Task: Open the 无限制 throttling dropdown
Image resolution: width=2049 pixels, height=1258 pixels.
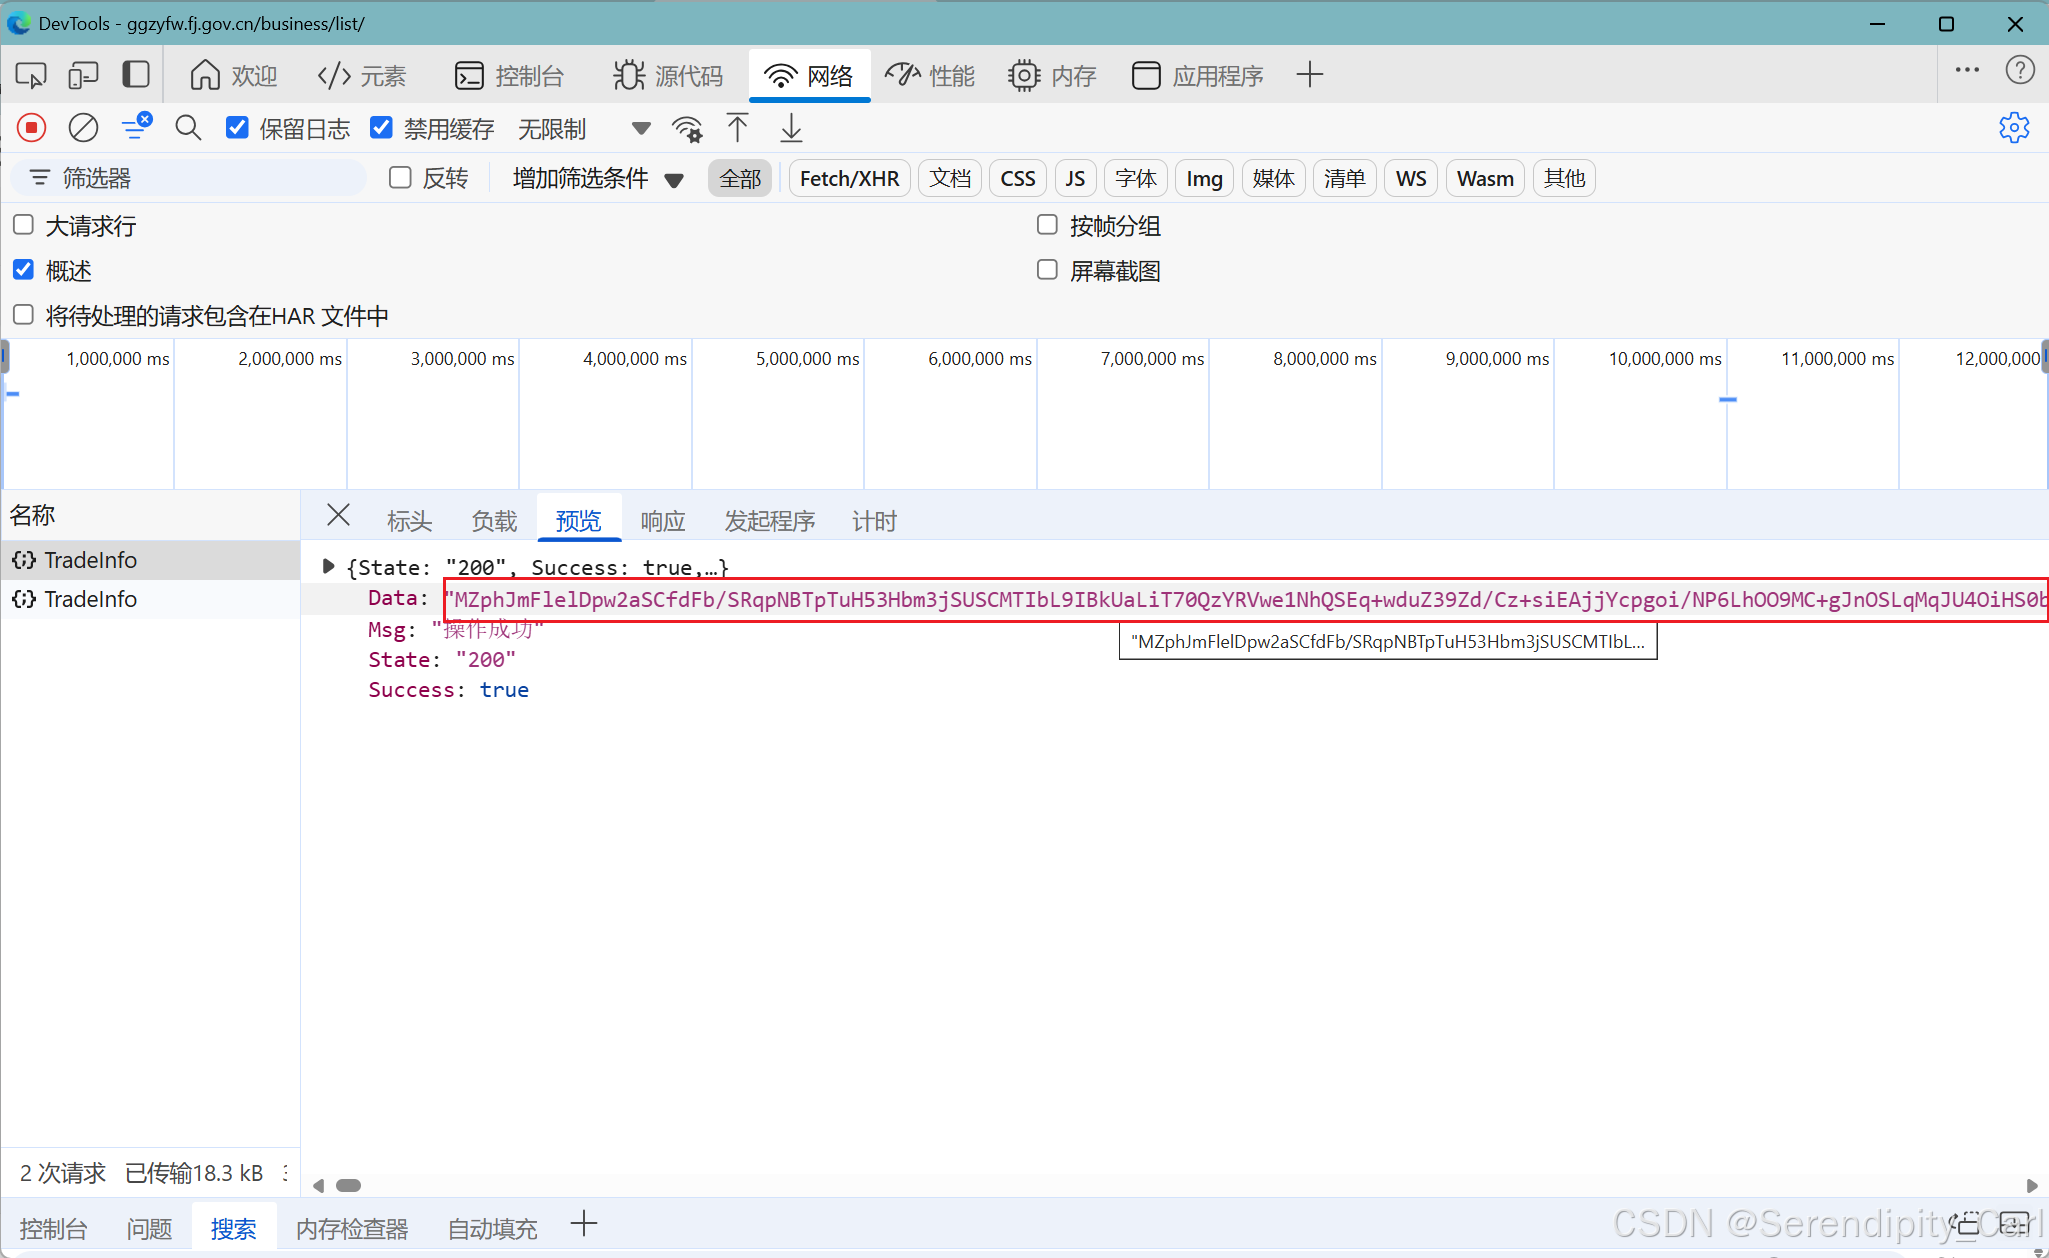Action: point(551,128)
